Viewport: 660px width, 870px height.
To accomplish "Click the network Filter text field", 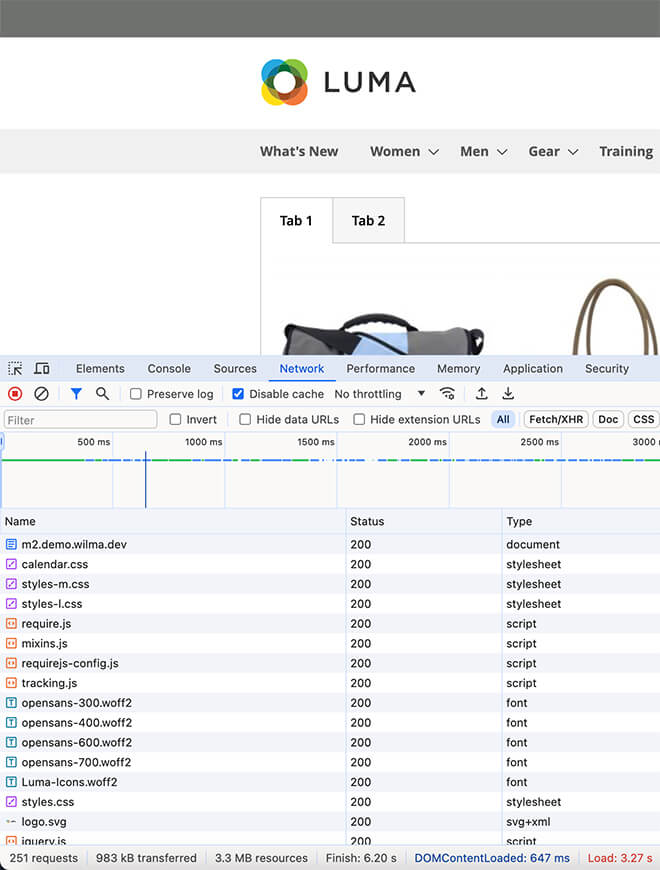I will pos(80,420).
